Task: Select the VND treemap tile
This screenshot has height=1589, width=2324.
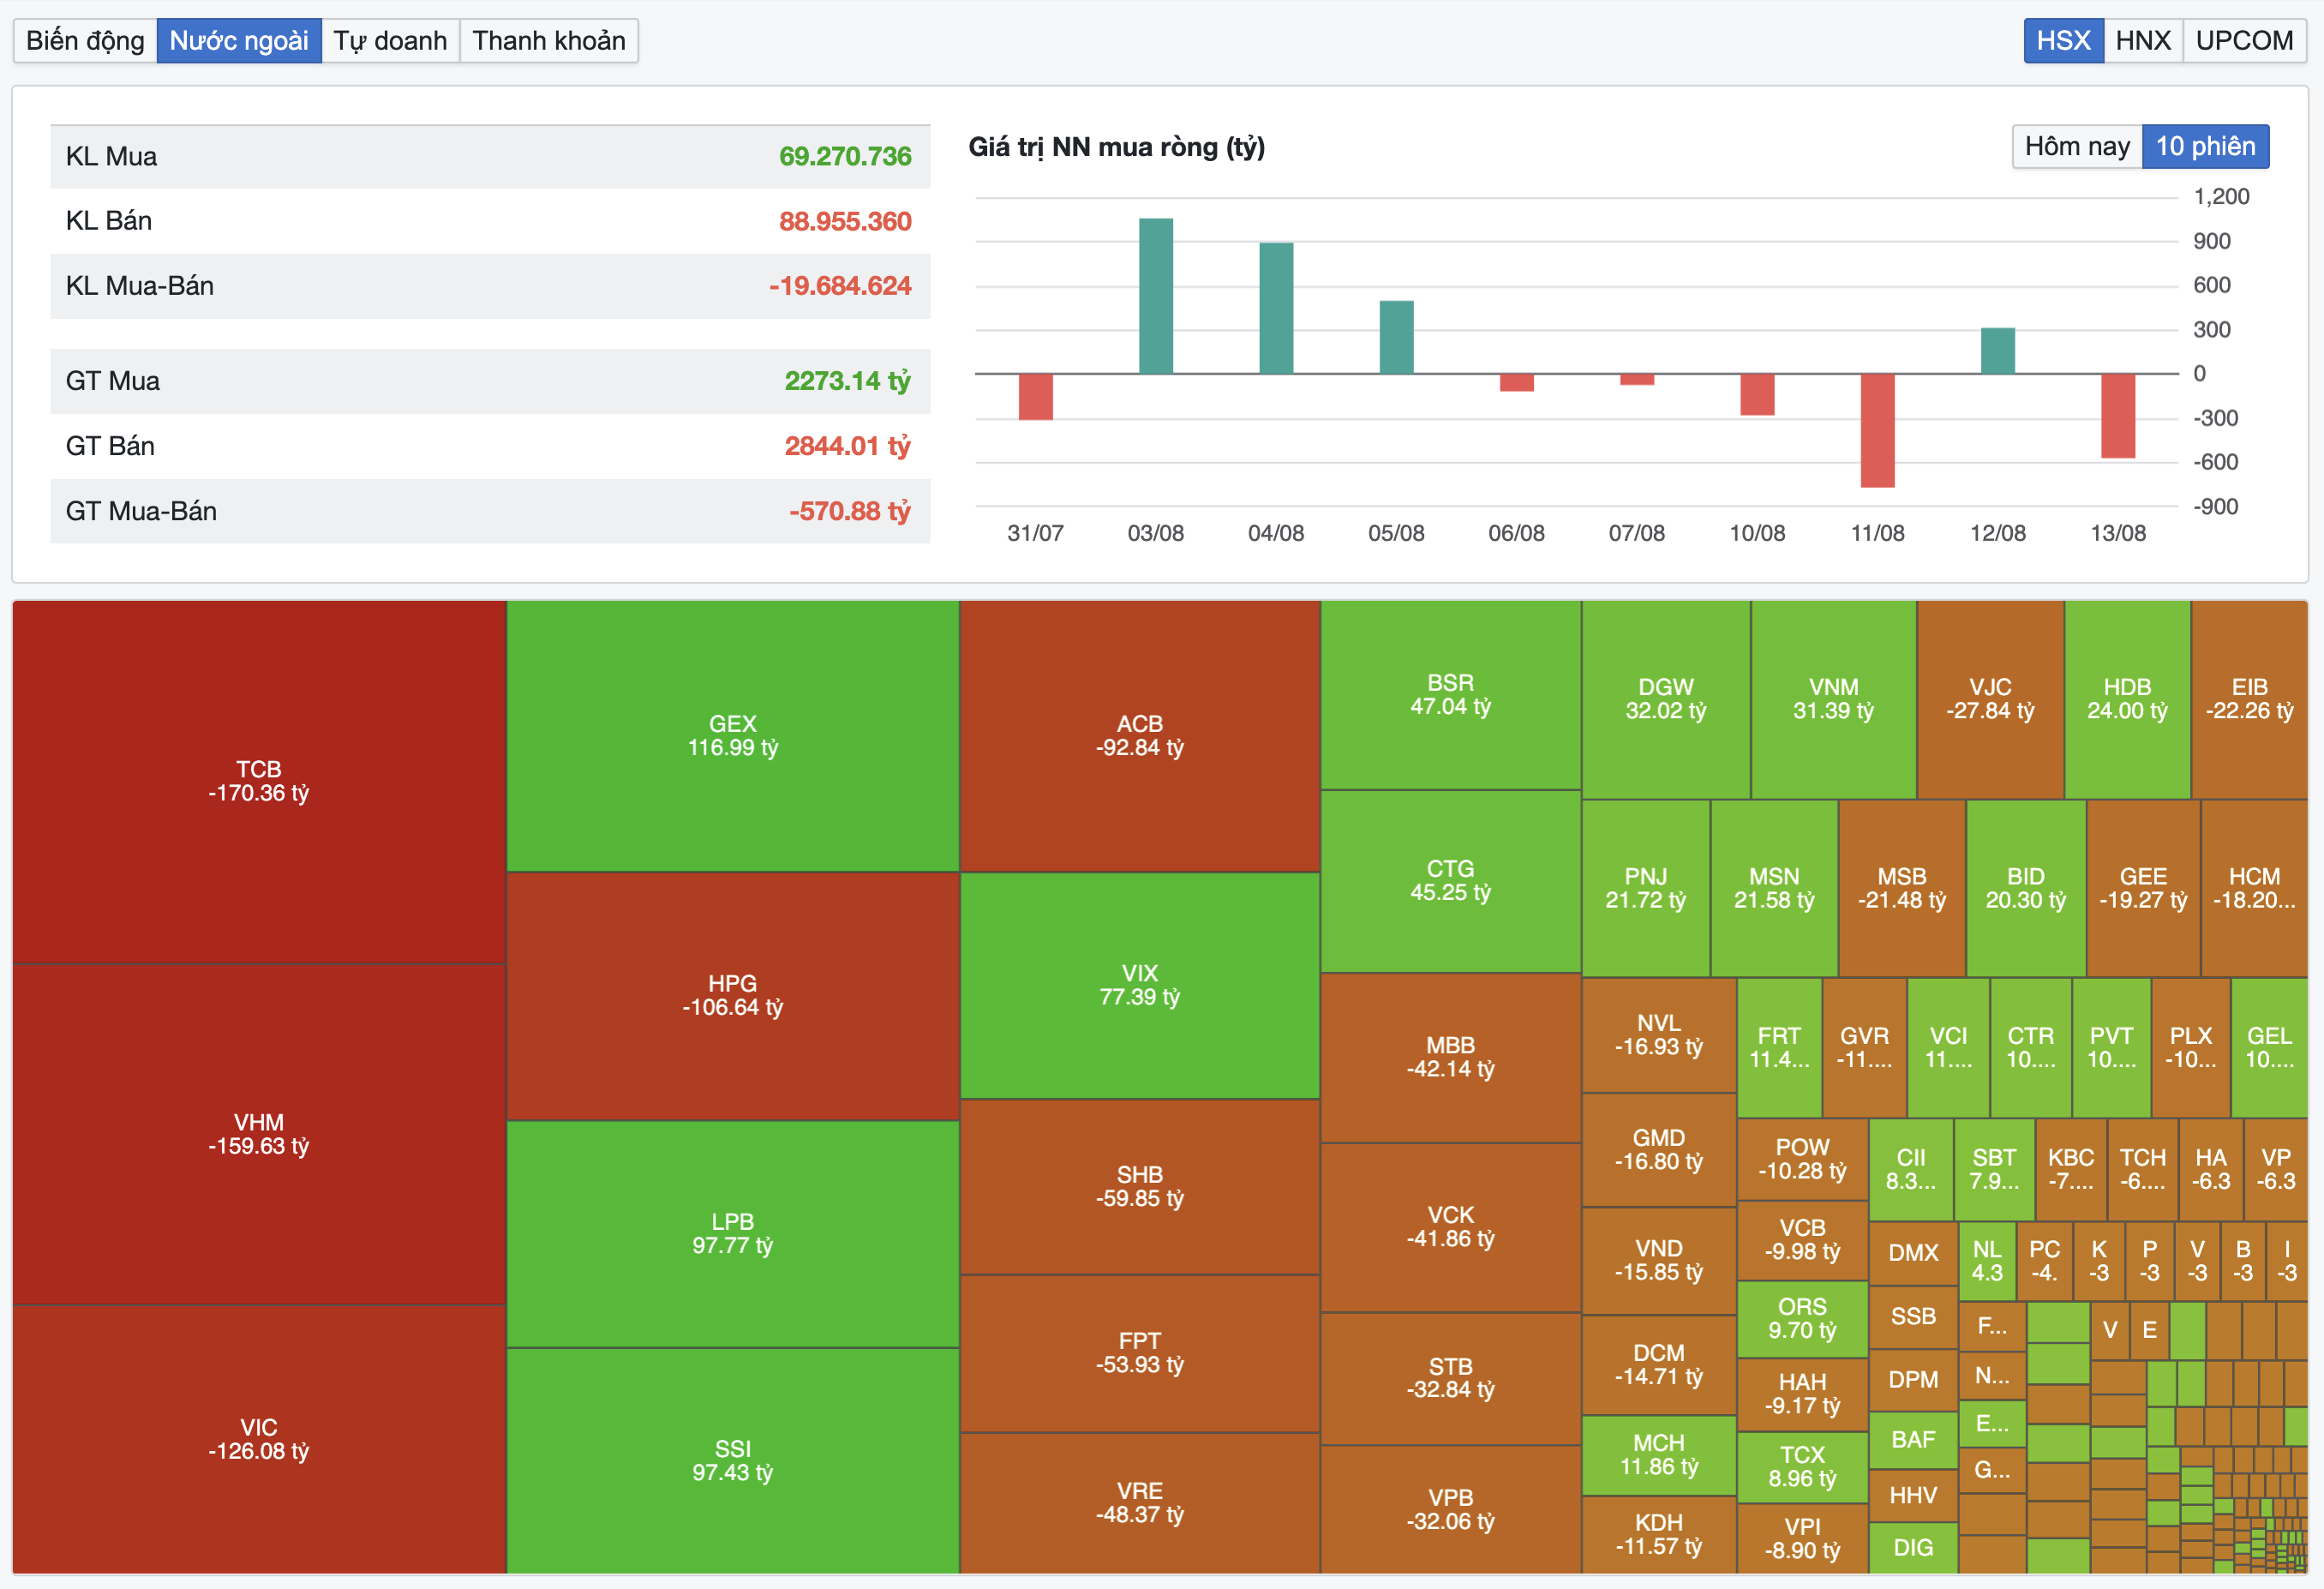Action: (1659, 1261)
